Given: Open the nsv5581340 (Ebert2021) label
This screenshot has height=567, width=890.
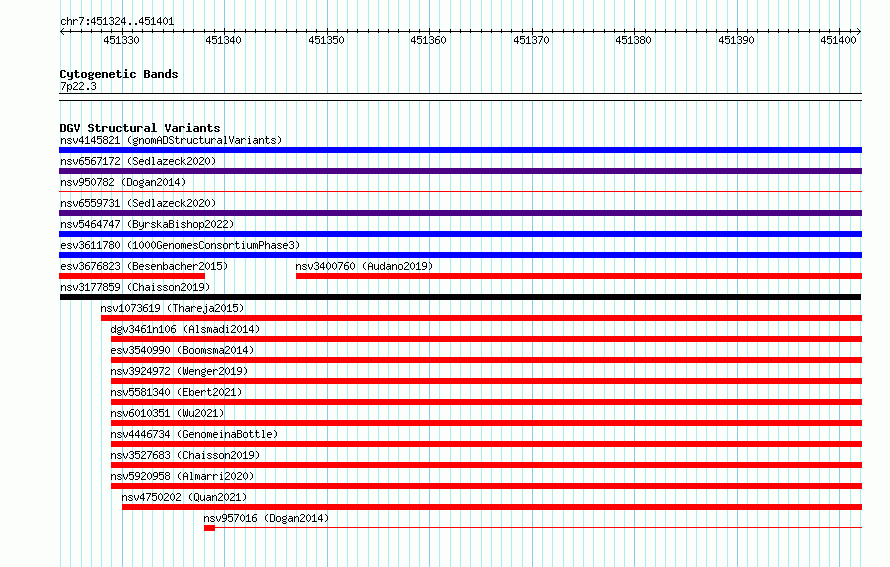Looking at the screenshot, I should click(176, 392).
